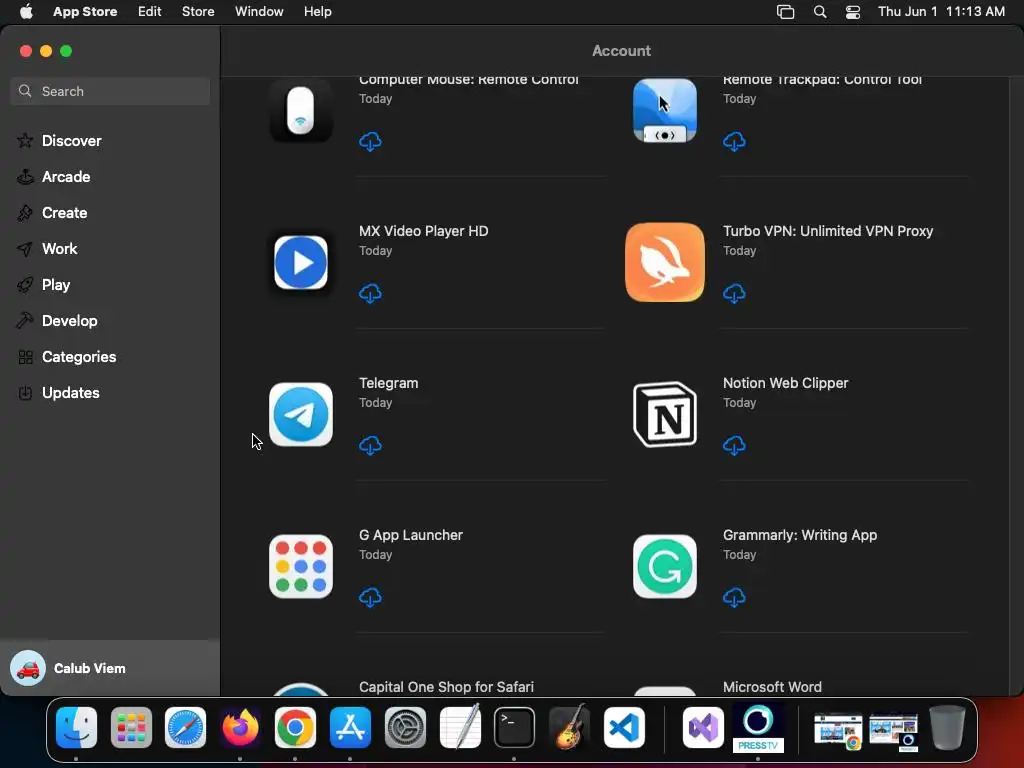Click the Telegram cloud download icon
Screen dimensions: 1024x768
[x=370, y=445]
